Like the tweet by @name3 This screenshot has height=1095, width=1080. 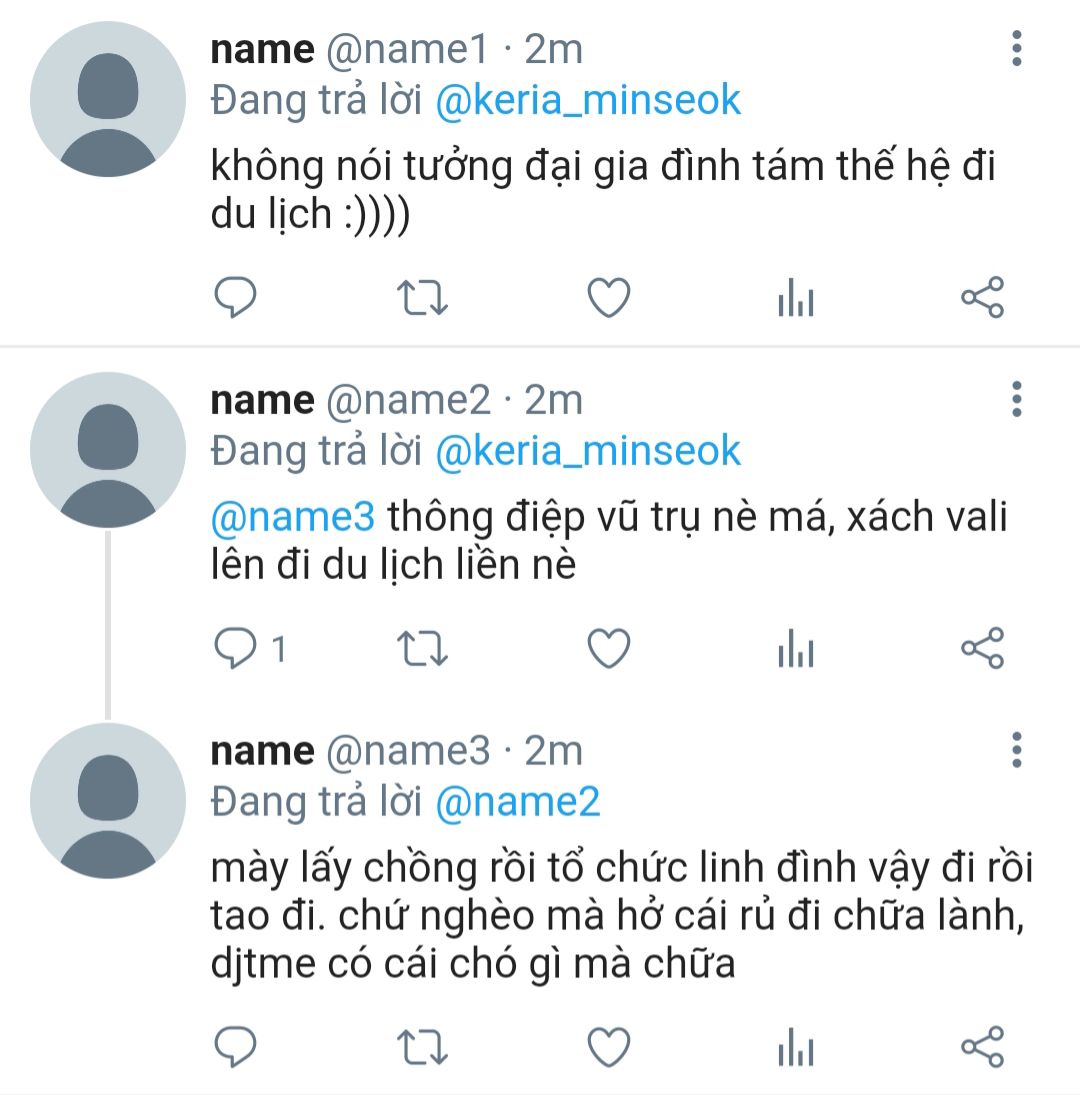(608, 1047)
